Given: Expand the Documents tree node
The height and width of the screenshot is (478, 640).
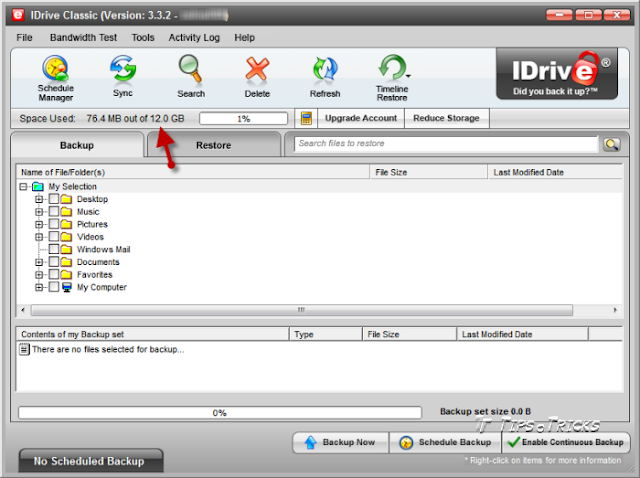Looking at the screenshot, I should [39, 262].
